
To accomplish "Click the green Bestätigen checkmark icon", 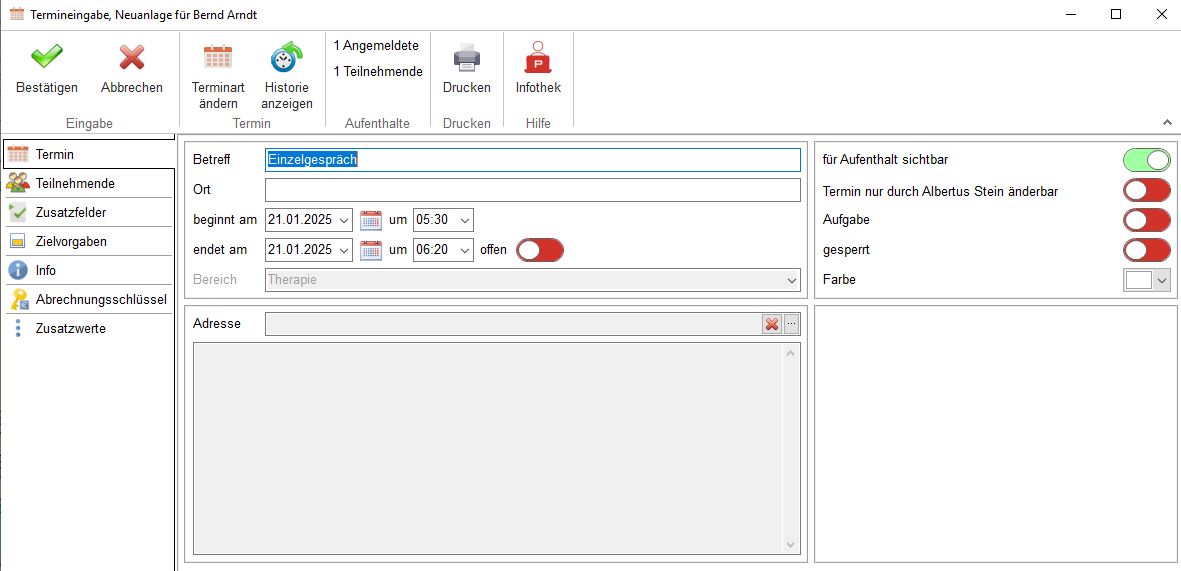I will [46, 58].
